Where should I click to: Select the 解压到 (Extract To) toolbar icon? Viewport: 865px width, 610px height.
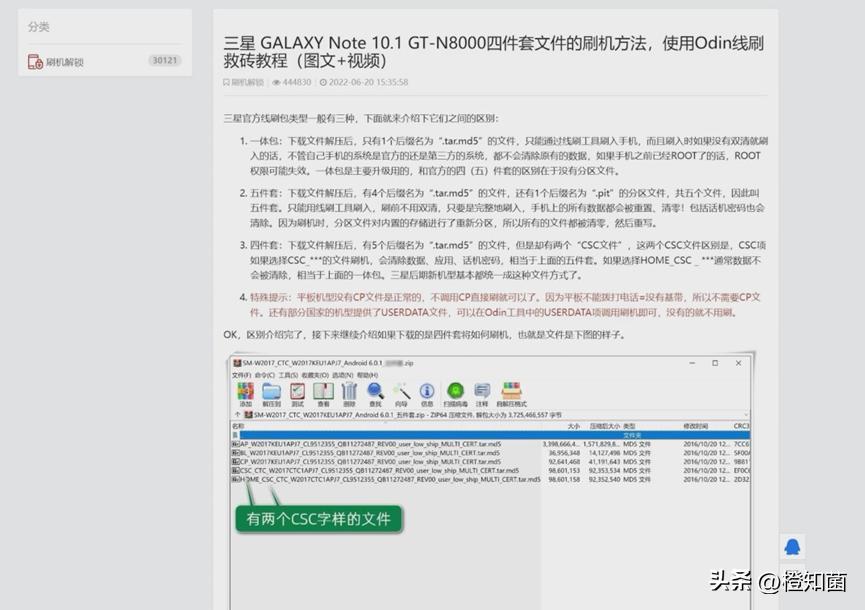[x=272, y=393]
